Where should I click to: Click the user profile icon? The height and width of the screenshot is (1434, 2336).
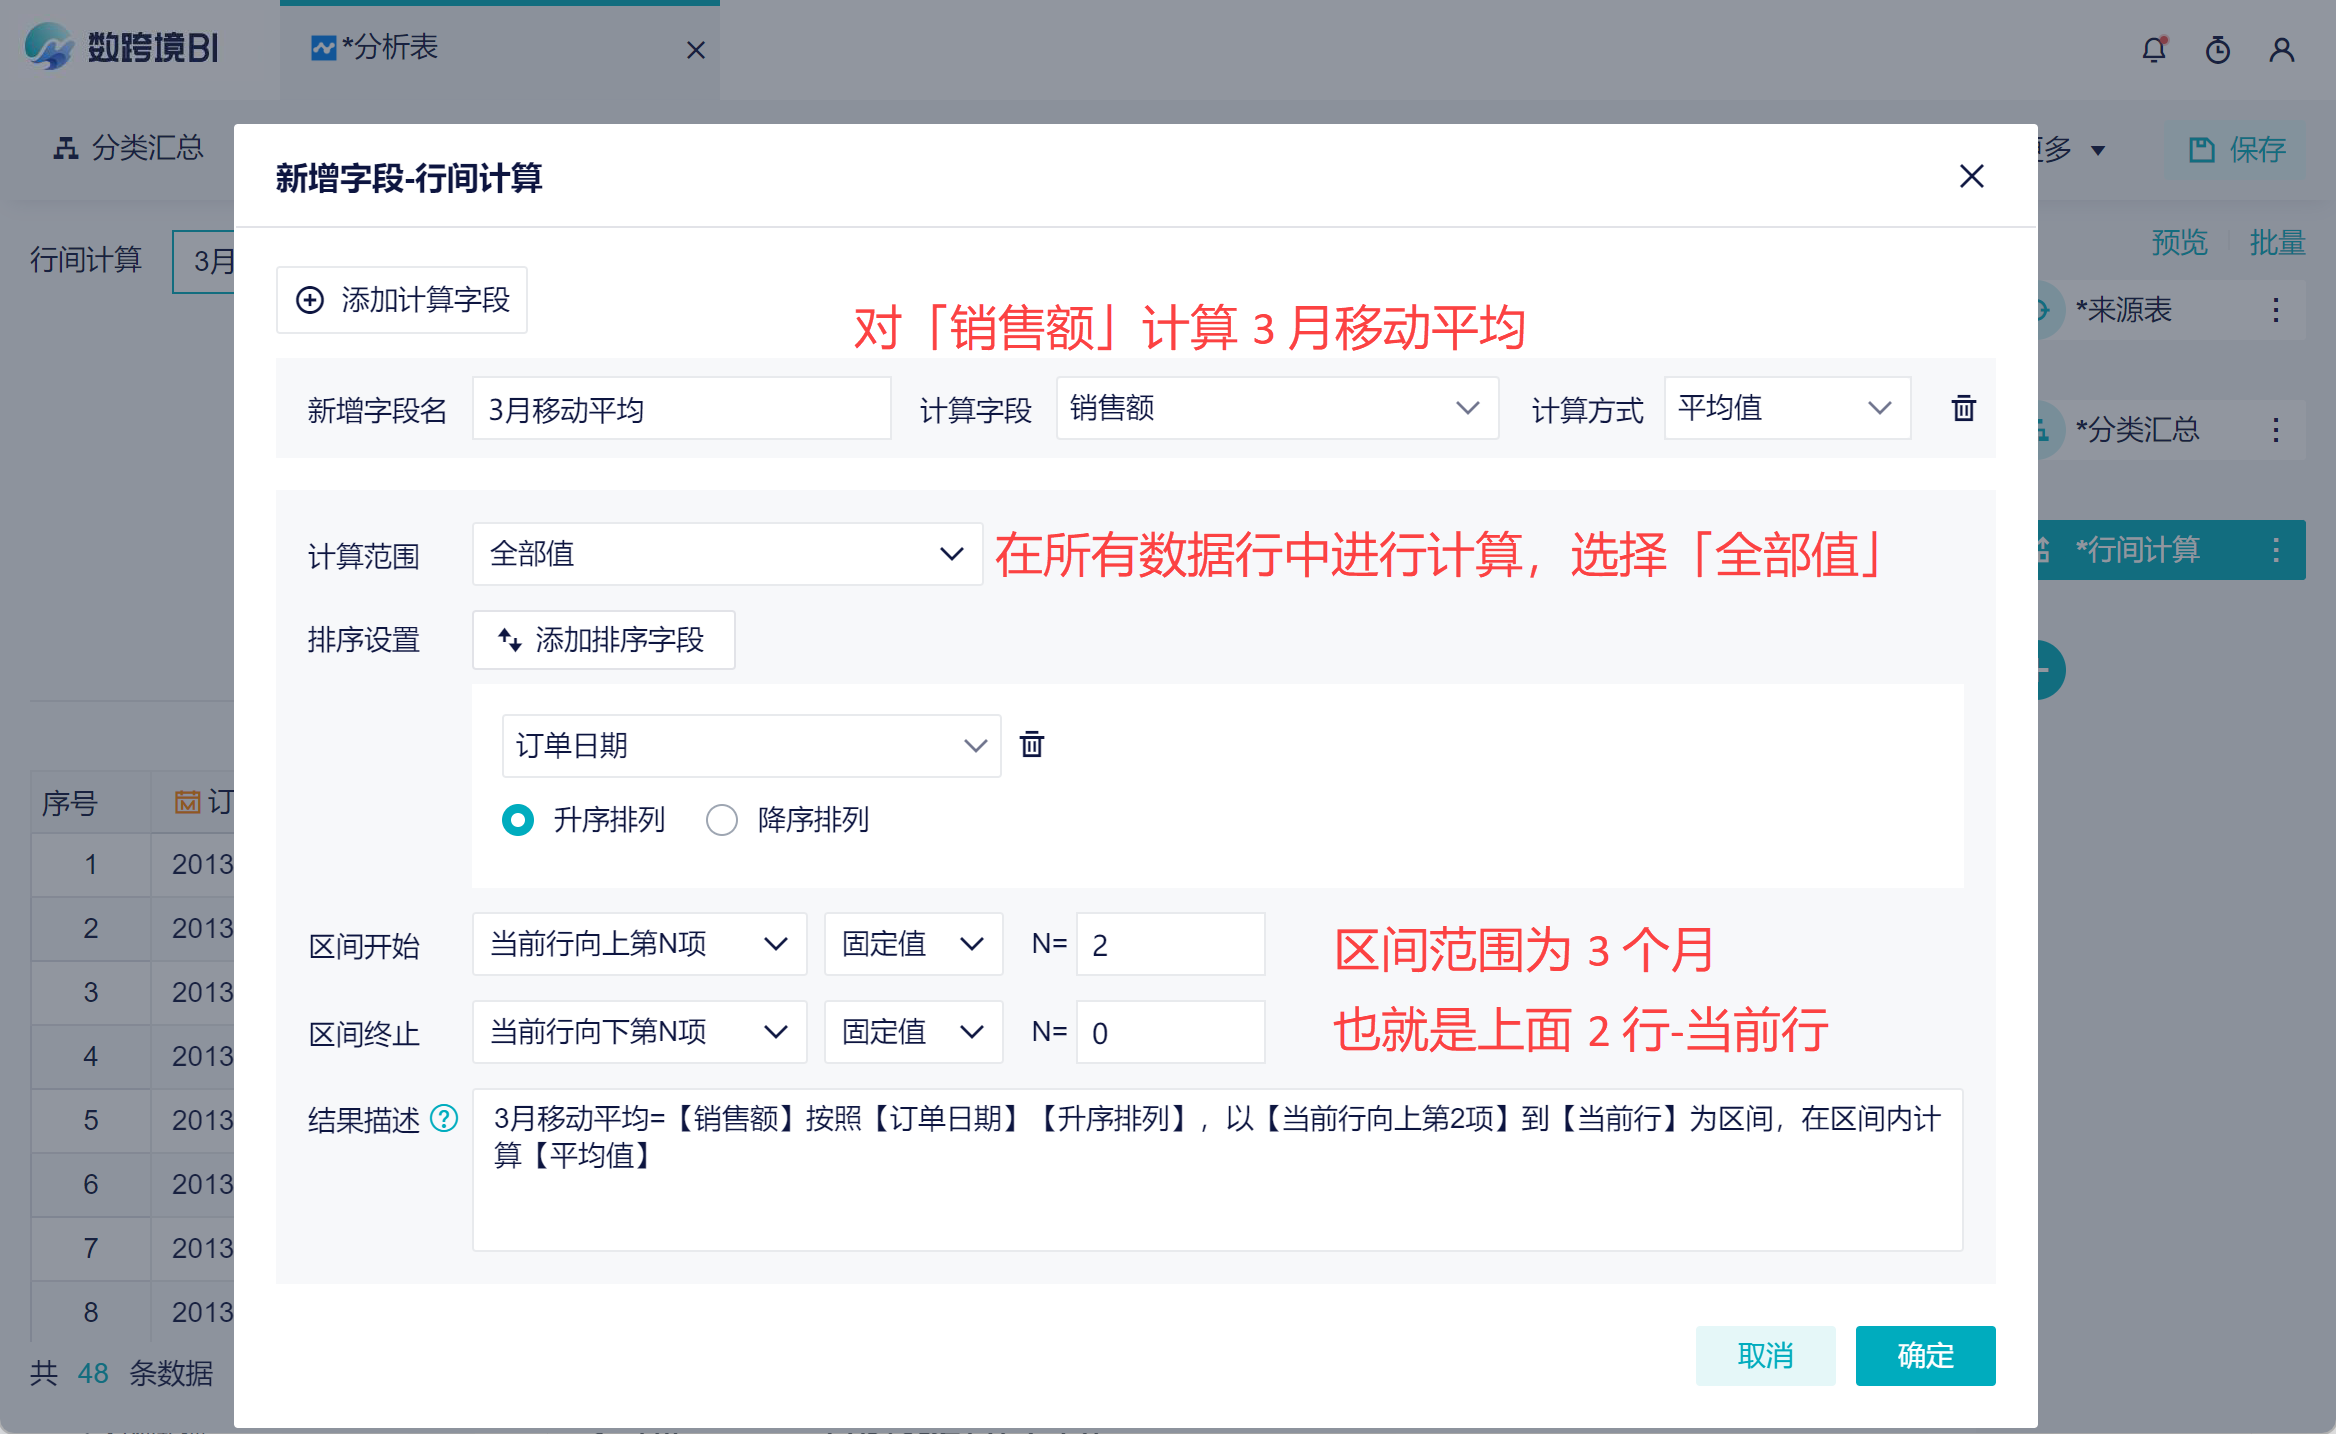(x=2282, y=50)
